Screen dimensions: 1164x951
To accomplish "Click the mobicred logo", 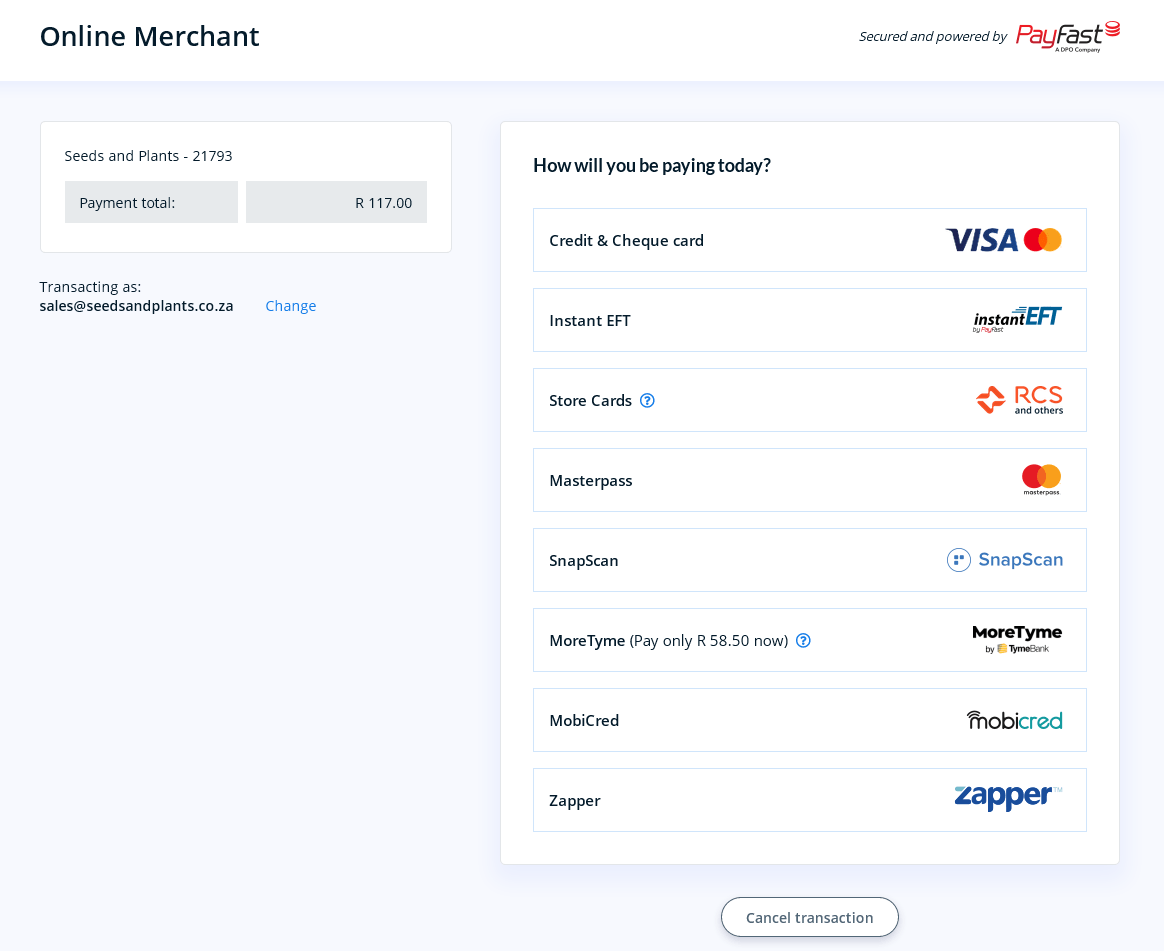I will 1014,719.
